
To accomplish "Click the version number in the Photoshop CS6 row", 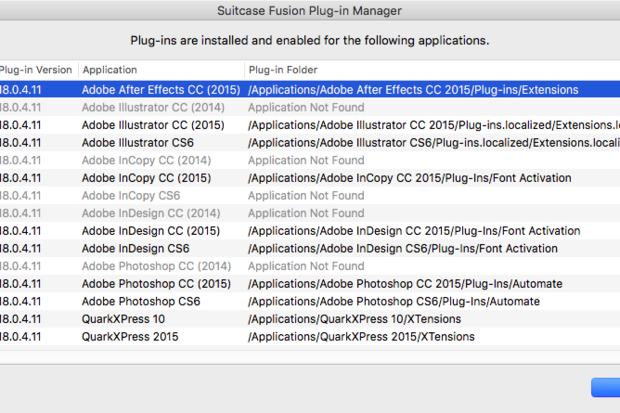I will point(21,301).
